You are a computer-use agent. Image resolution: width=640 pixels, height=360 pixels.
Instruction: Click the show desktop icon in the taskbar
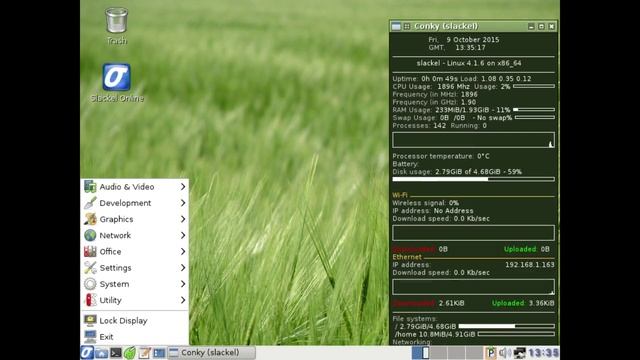[159, 353]
